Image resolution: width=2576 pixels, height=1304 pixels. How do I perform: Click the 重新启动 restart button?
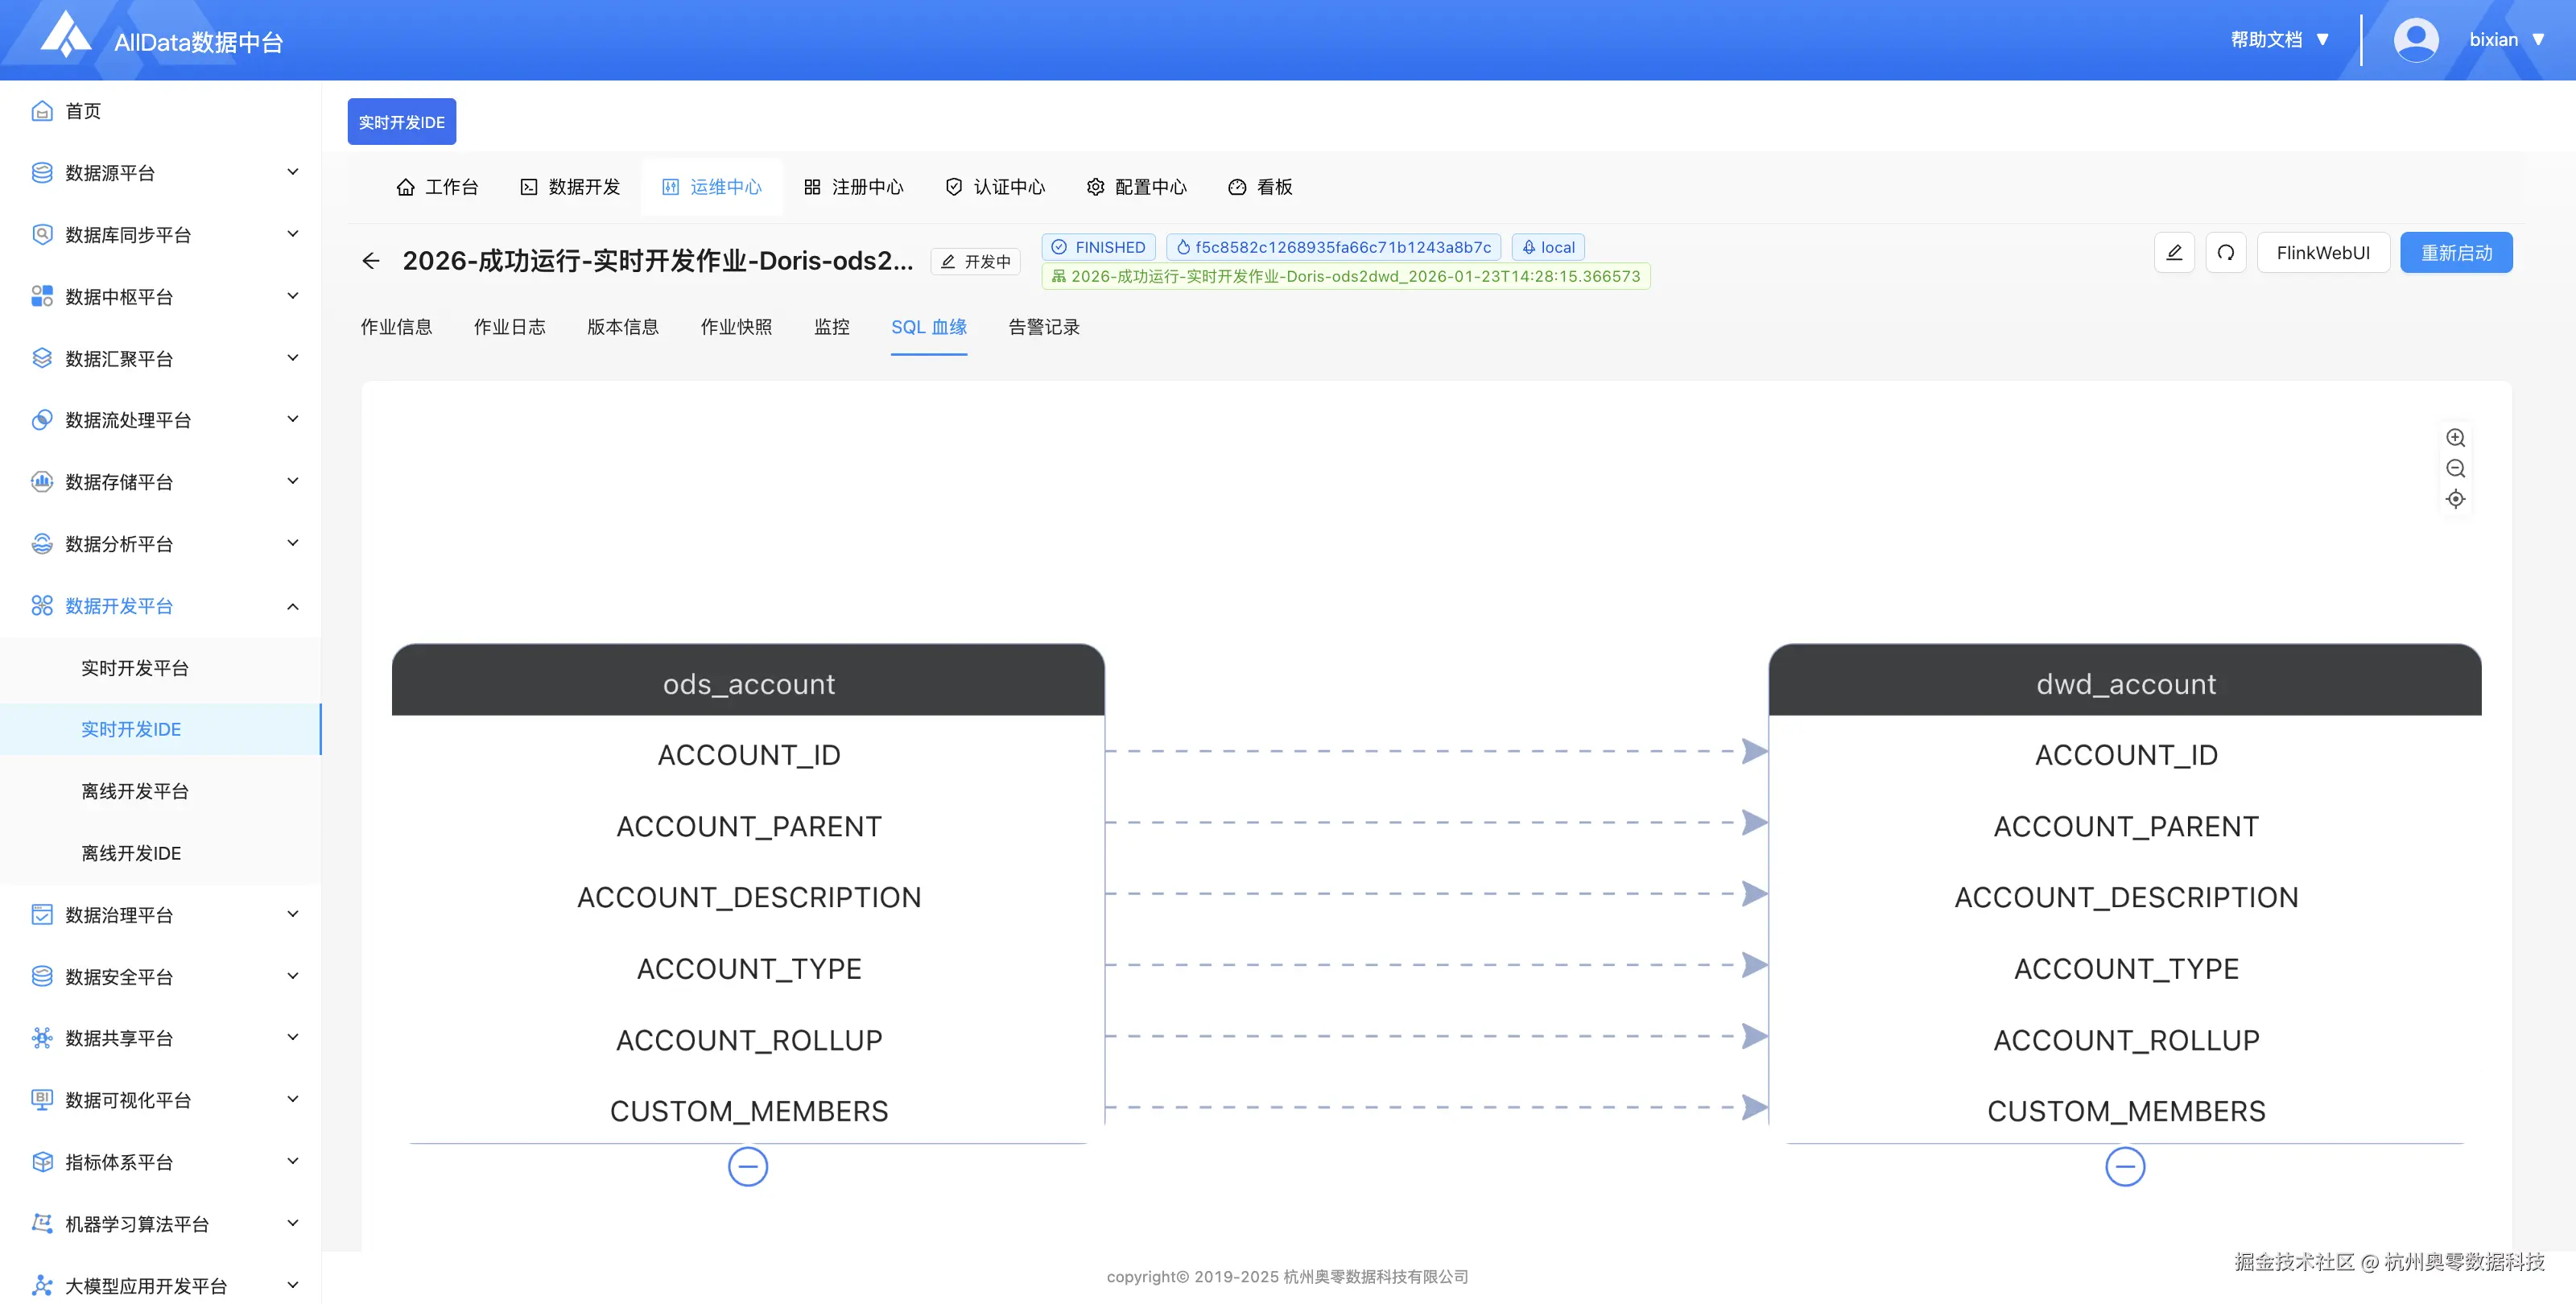(x=2456, y=252)
